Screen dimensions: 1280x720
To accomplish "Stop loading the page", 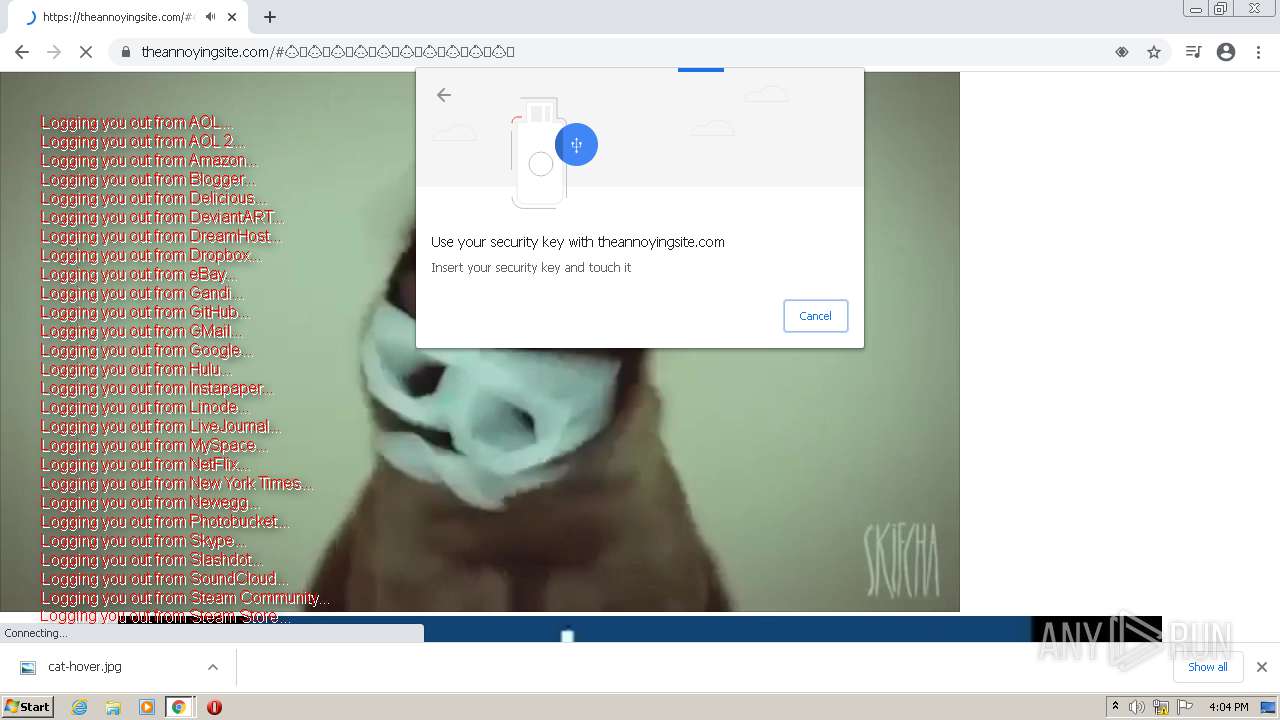I will [x=86, y=52].
